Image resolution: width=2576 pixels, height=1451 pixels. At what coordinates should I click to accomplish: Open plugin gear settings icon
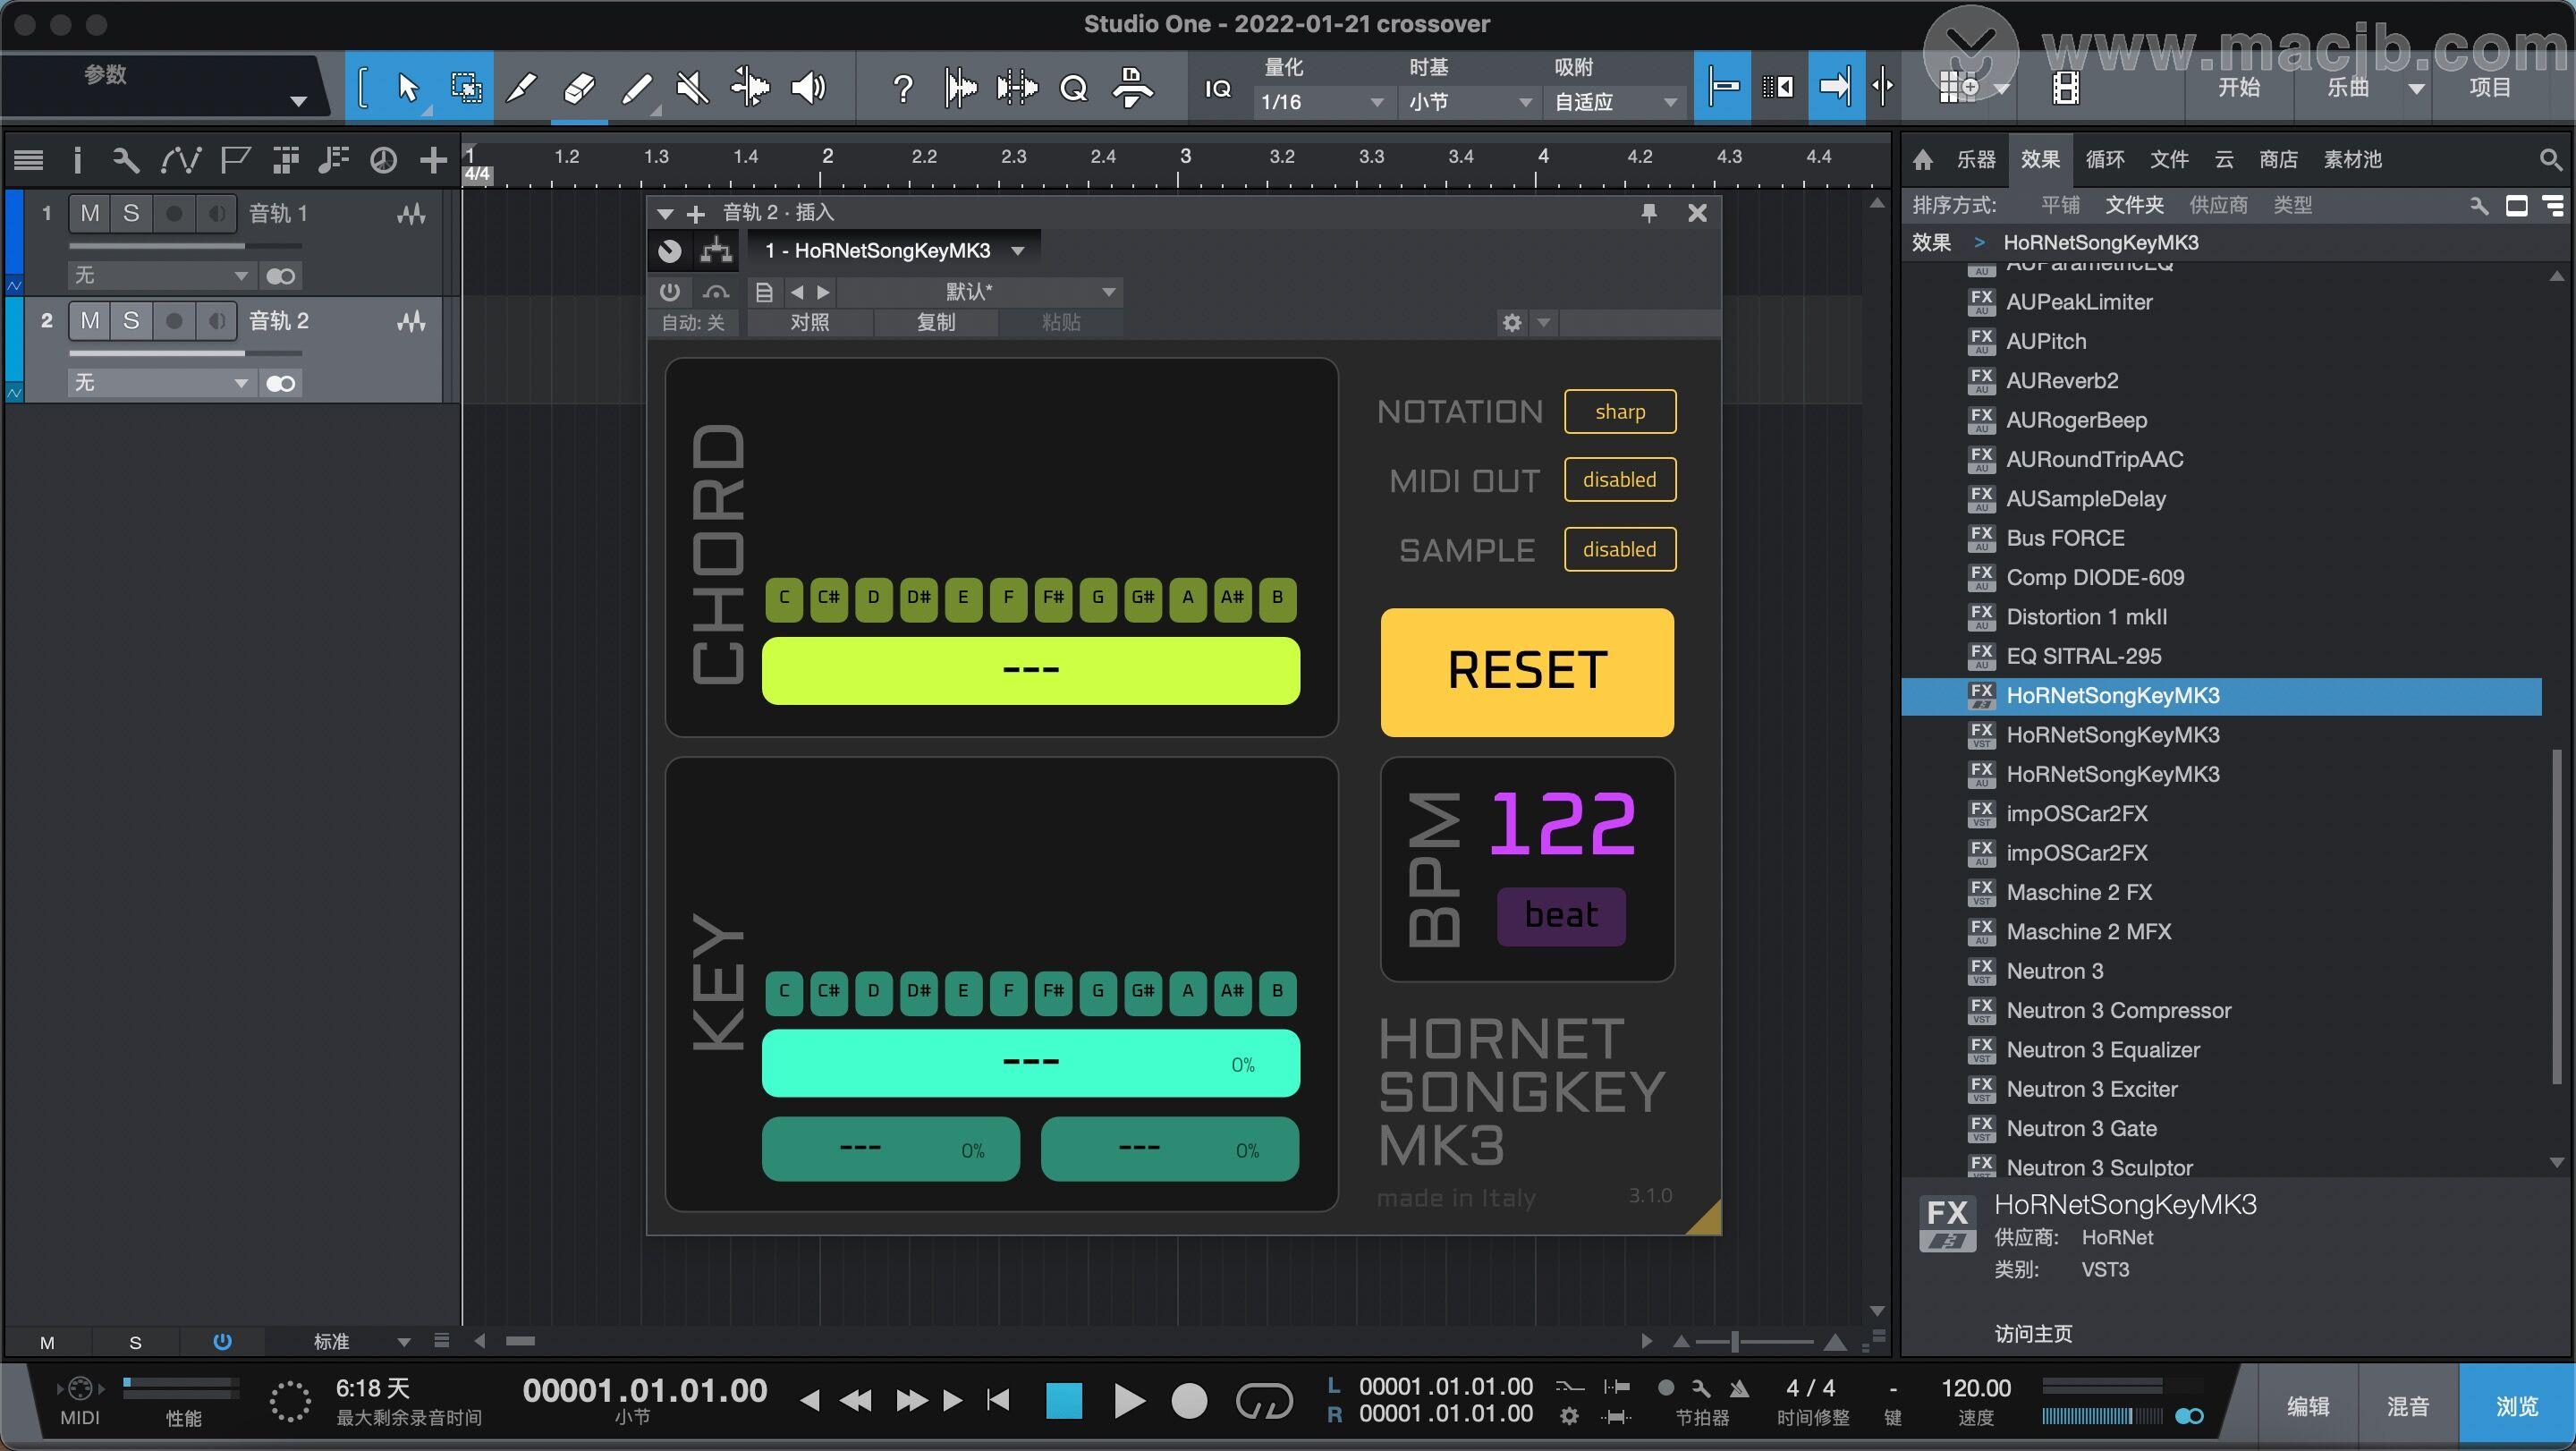tap(1512, 322)
